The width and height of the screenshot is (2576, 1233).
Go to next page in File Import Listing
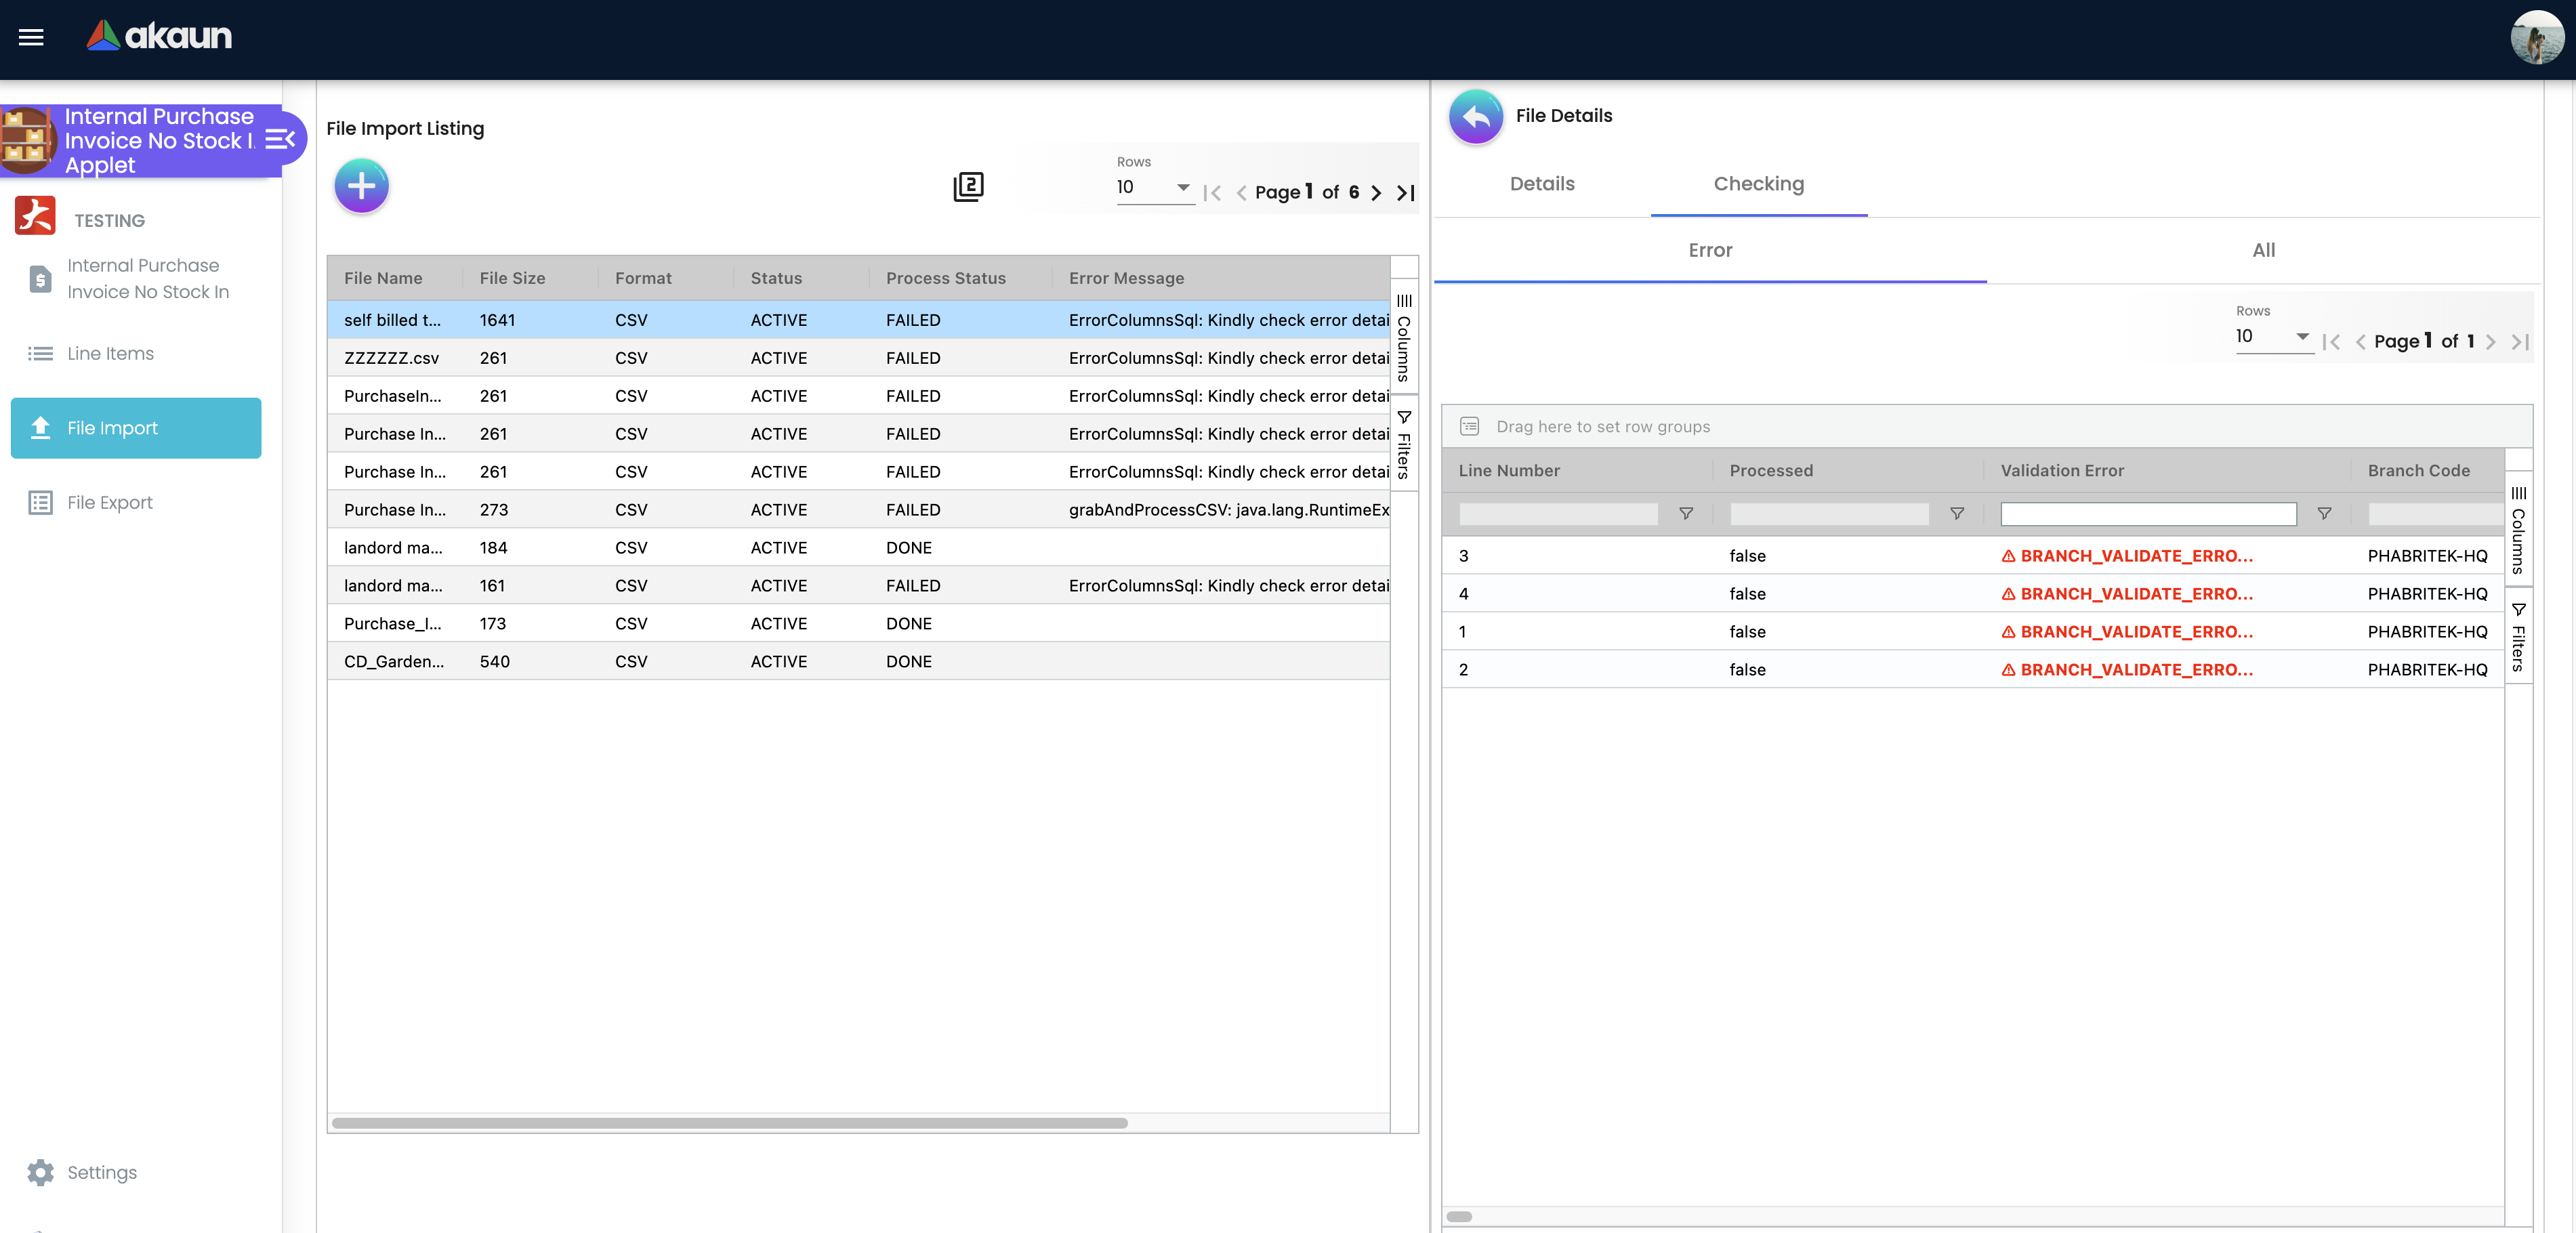tap(1376, 193)
